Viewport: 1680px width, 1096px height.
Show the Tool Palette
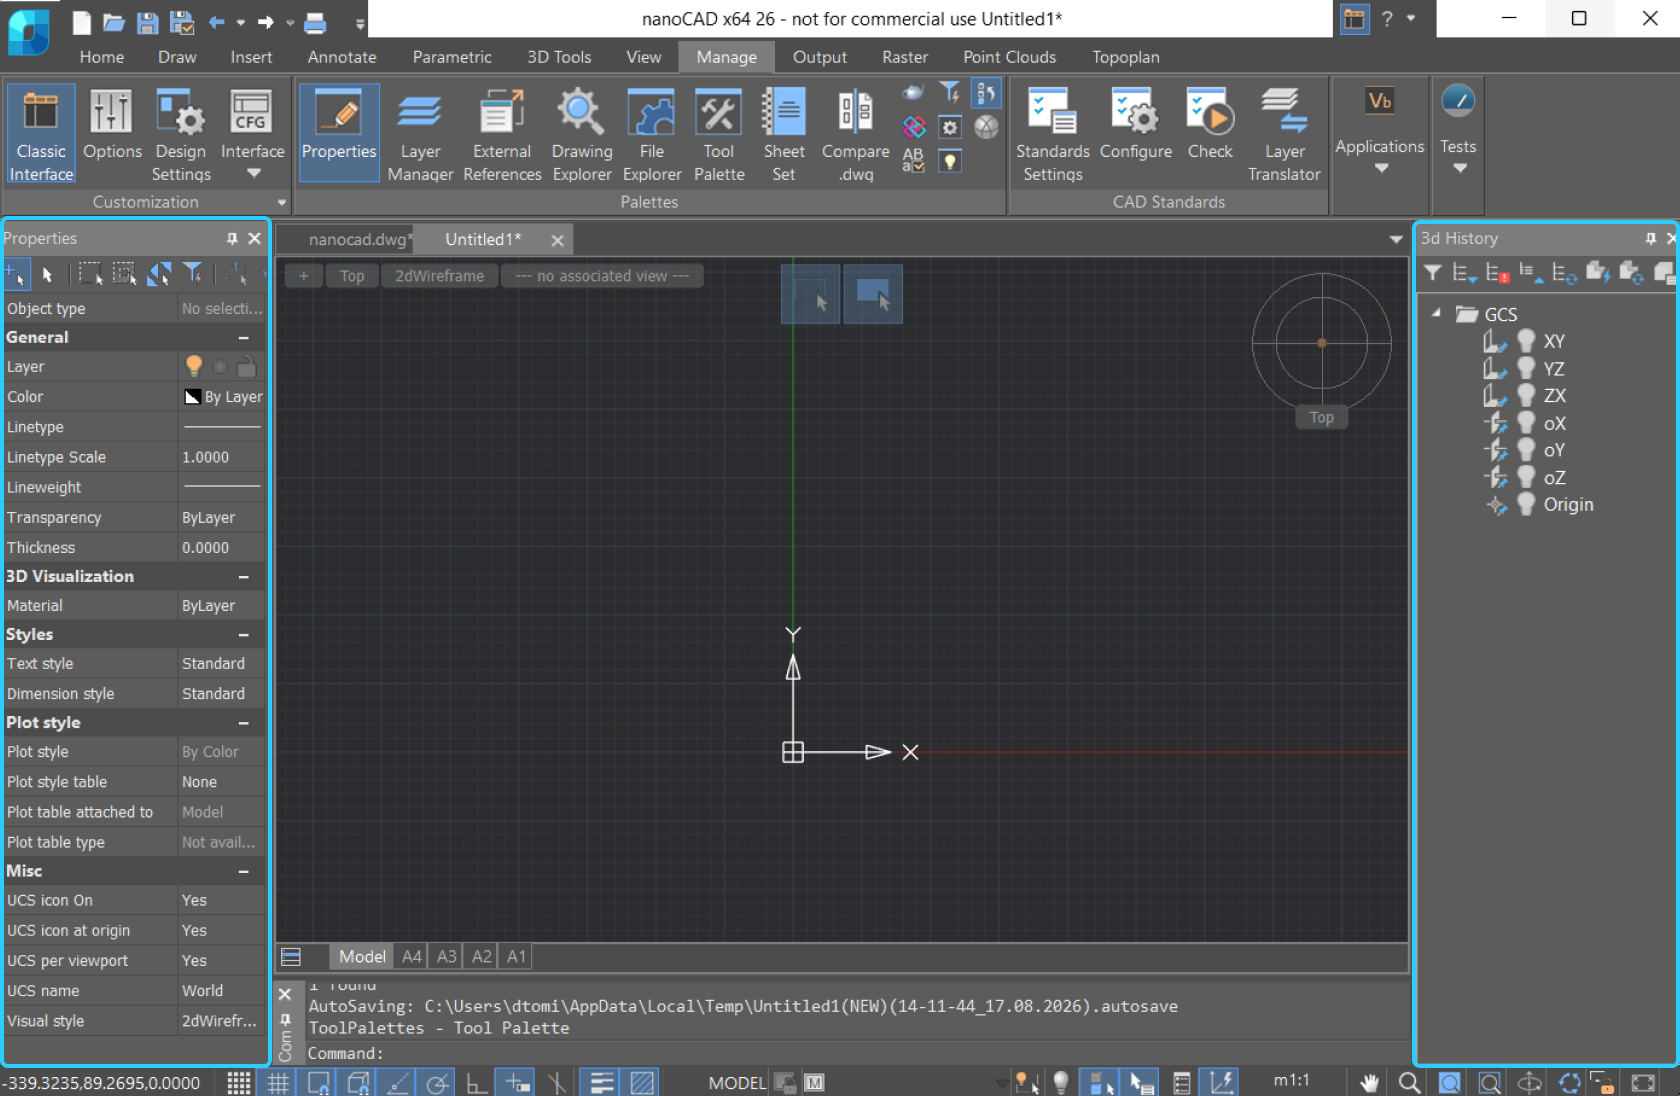[x=719, y=134]
